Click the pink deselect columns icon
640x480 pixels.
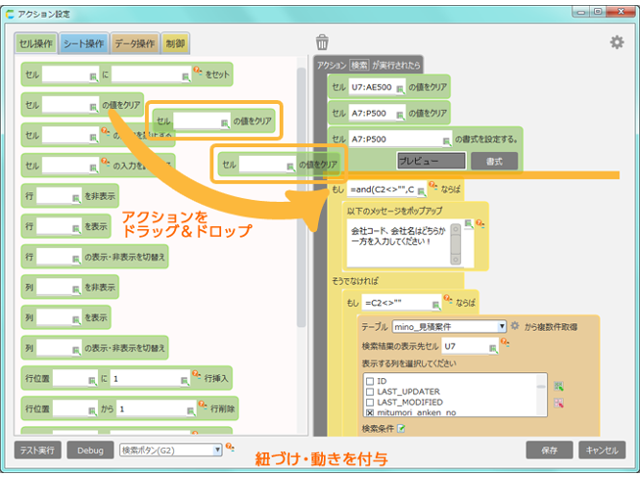[x=559, y=402]
